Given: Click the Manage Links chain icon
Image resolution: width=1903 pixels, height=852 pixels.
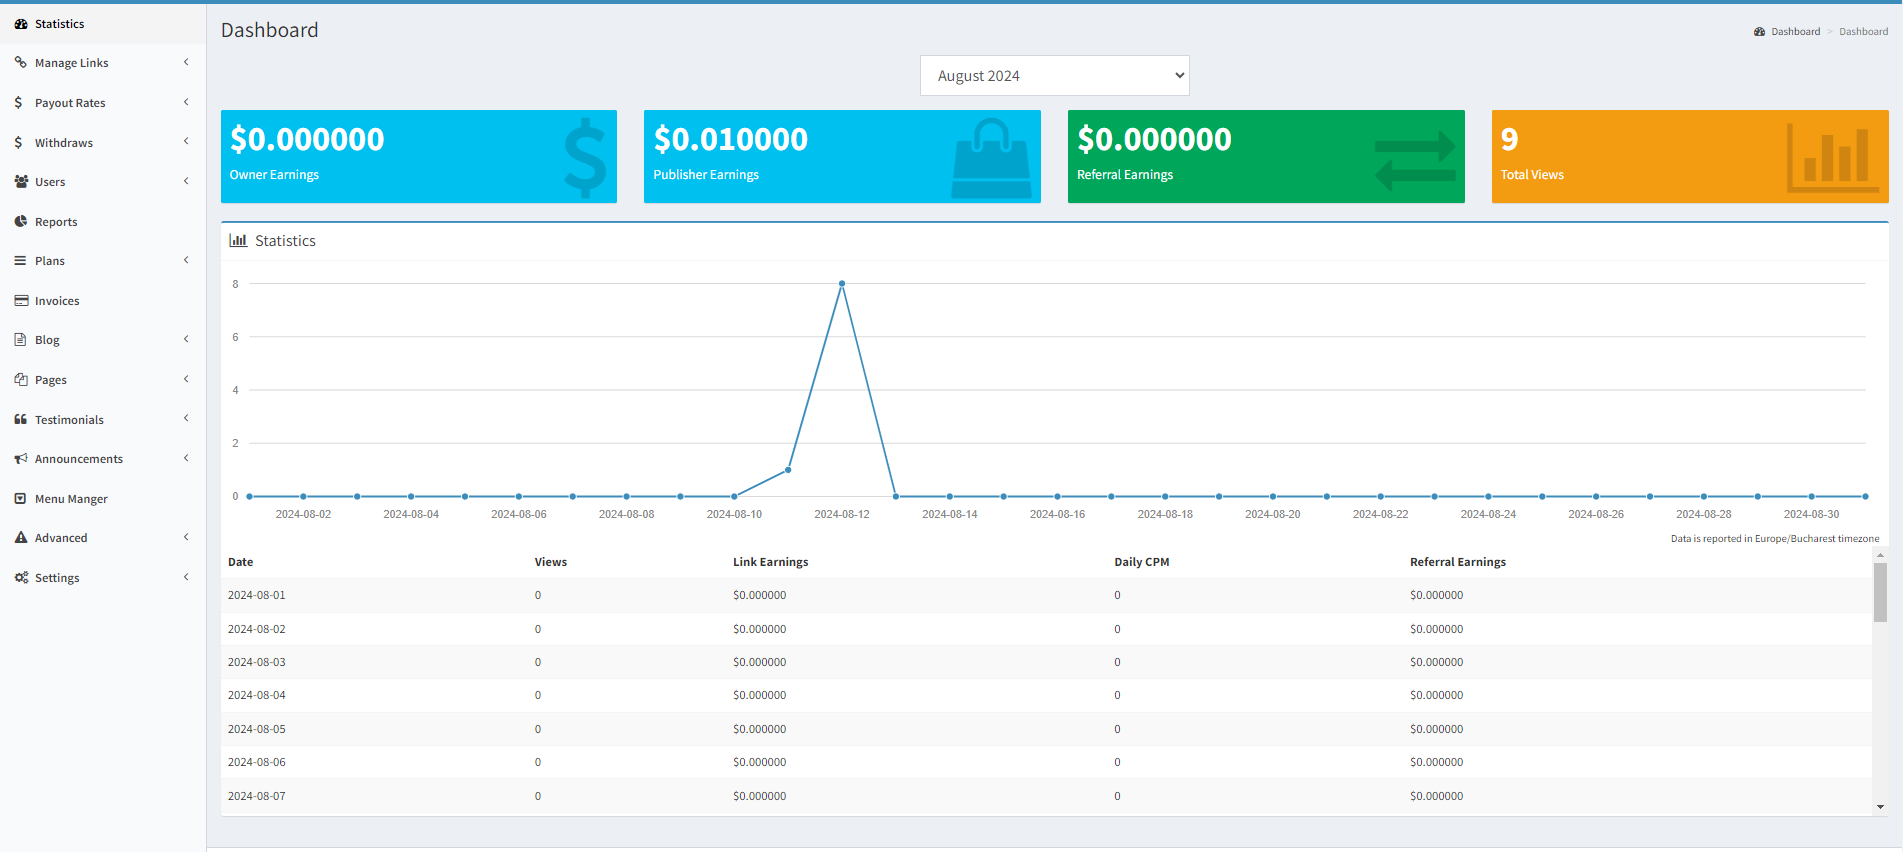Looking at the screenshot, I should click(x=21, y=62).
